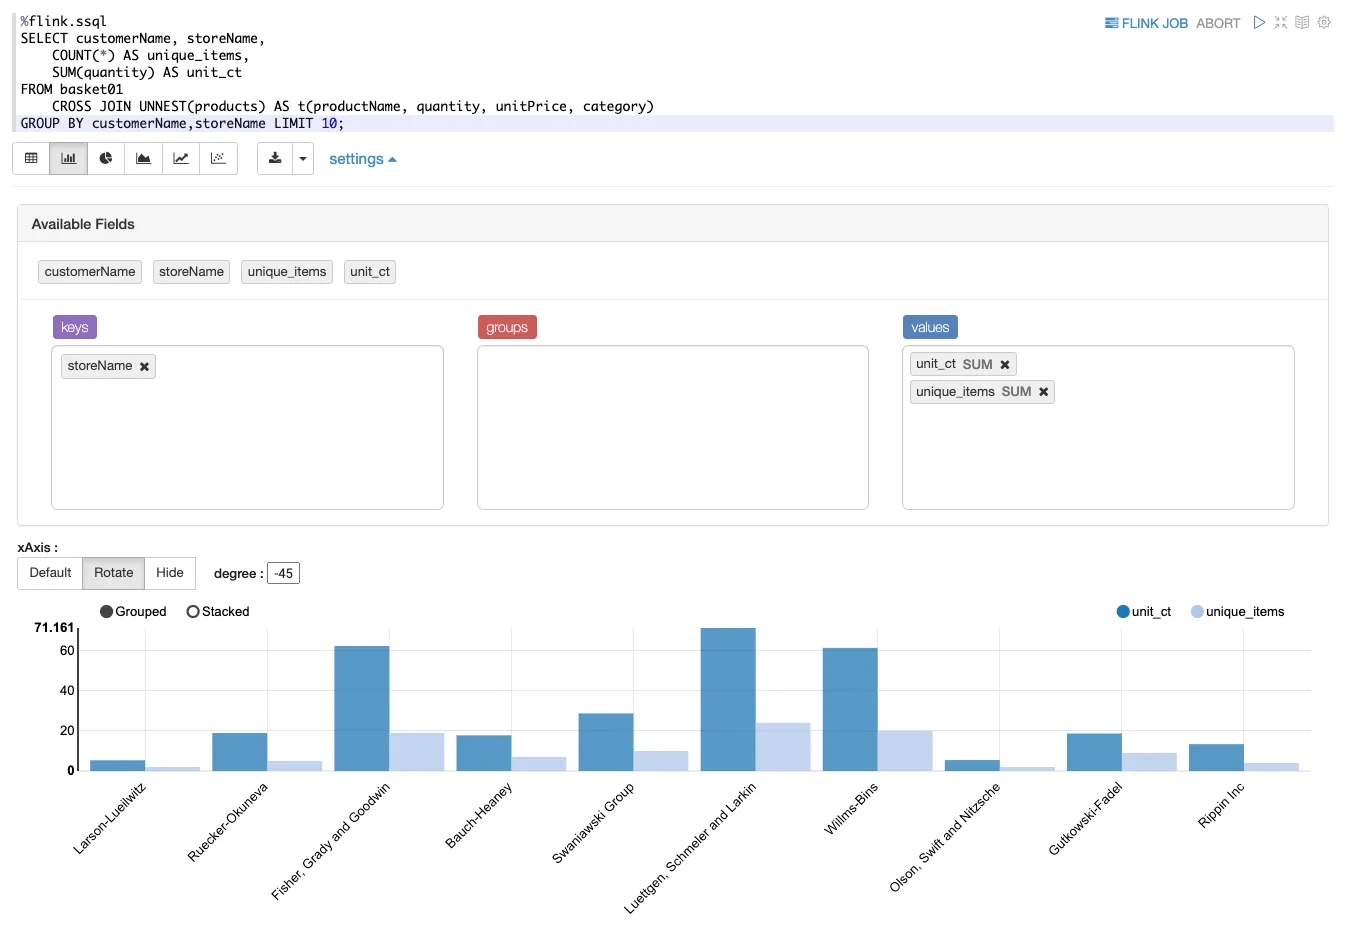Click the Available Fields heading
The image size is (1350, 932).
83,224
